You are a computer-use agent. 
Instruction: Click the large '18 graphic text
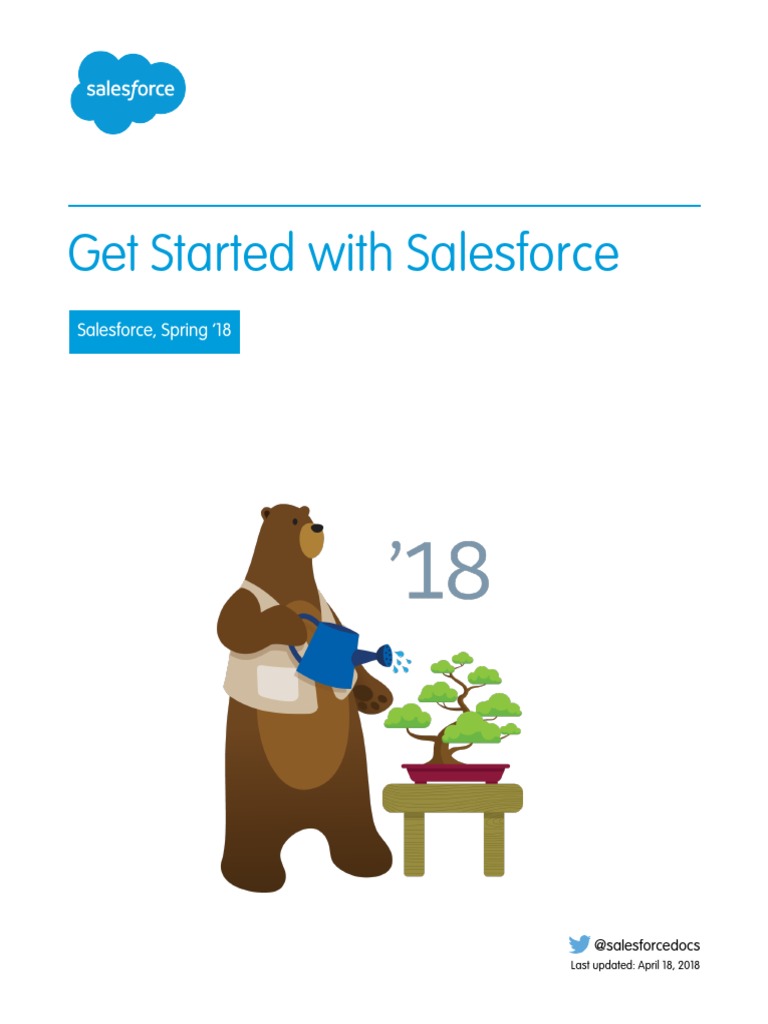click(440, 571)
